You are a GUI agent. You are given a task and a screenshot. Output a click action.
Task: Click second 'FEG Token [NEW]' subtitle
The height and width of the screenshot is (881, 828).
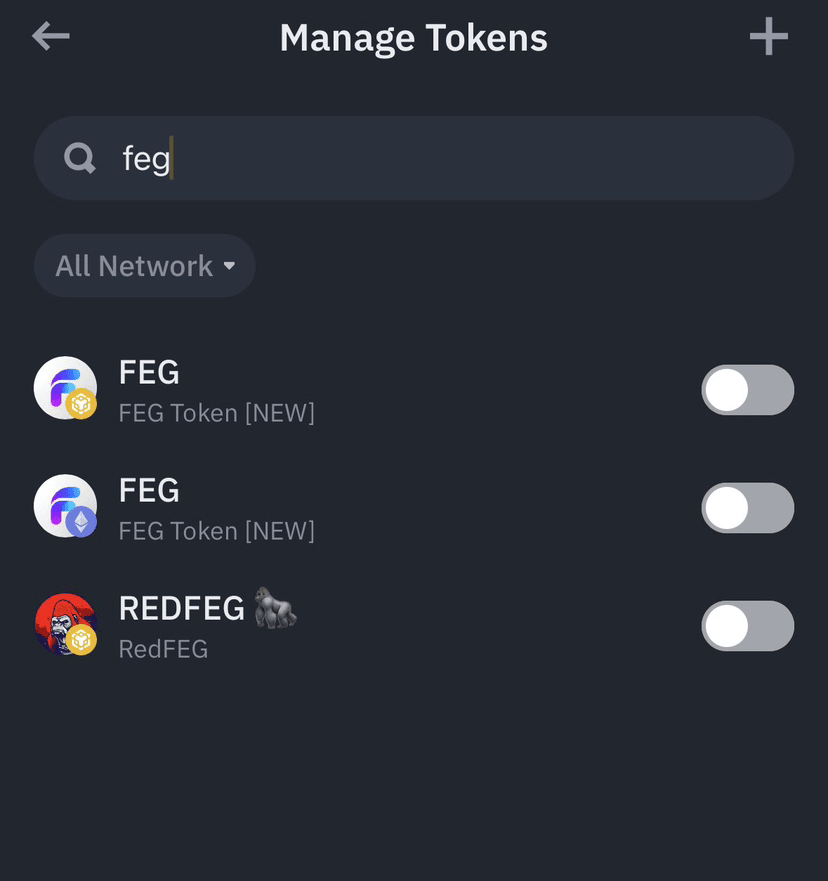point(216,532)
